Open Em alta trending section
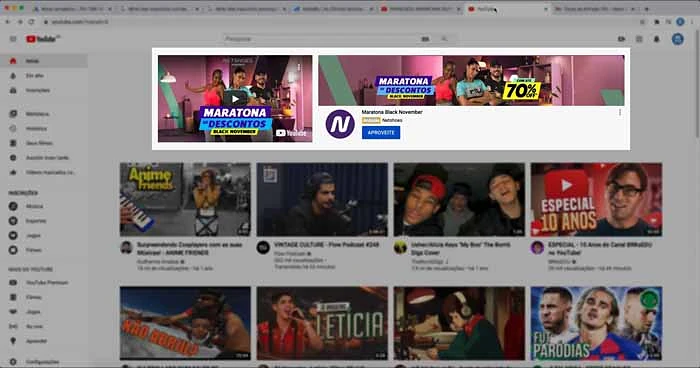Screen dimensions: 700x368 (44, 75)
